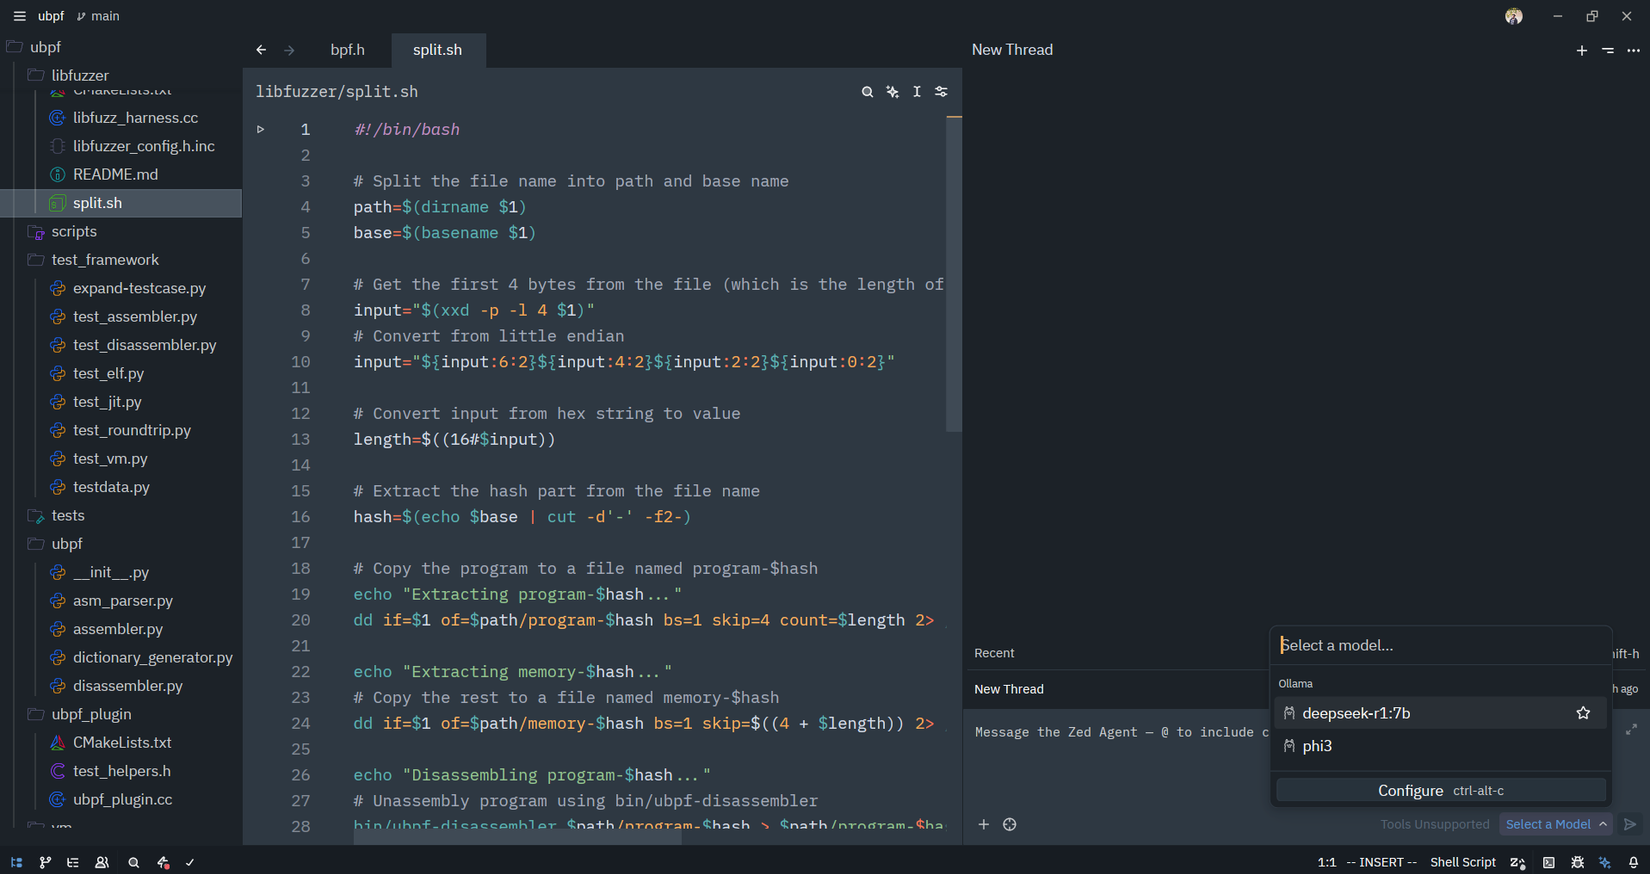
Task: Open Shell Script language selector
Action: 1463,862
